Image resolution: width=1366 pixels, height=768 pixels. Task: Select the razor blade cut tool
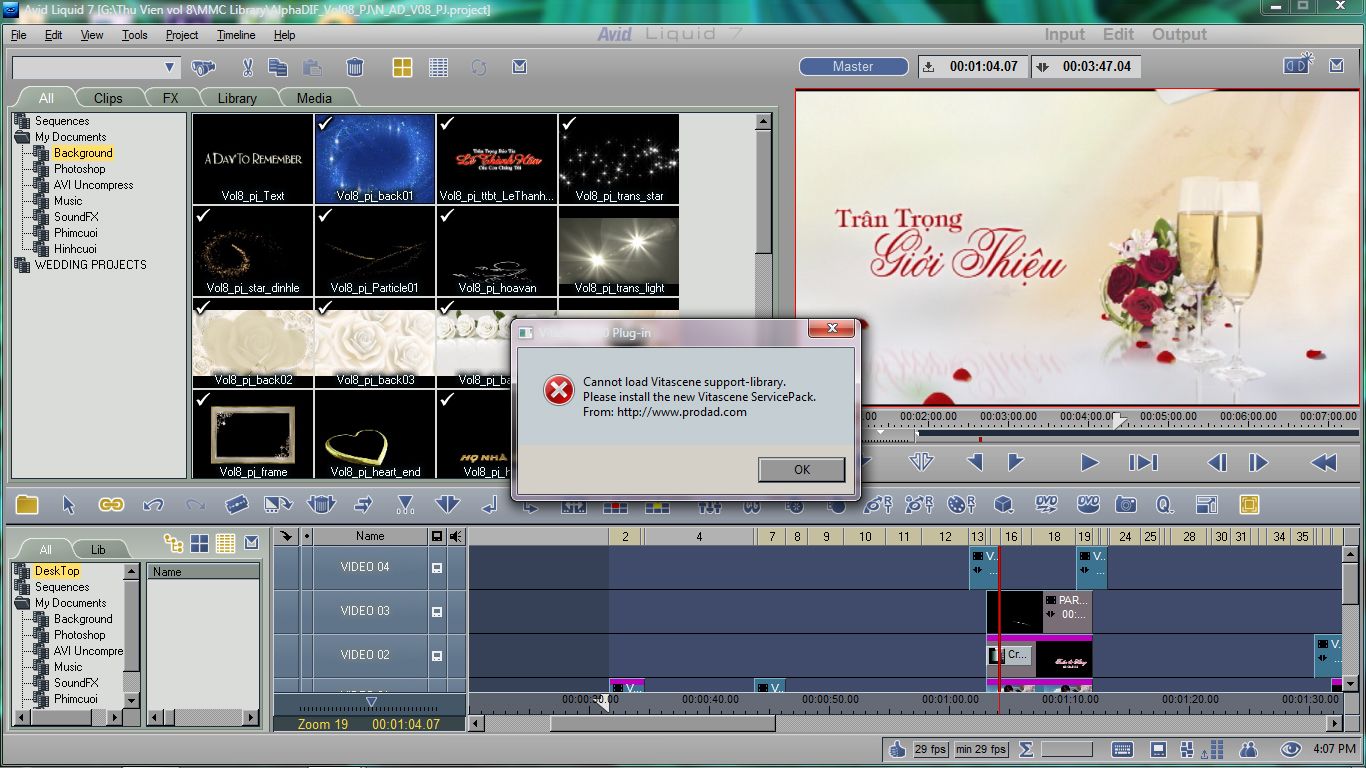[x=237, y=505]
